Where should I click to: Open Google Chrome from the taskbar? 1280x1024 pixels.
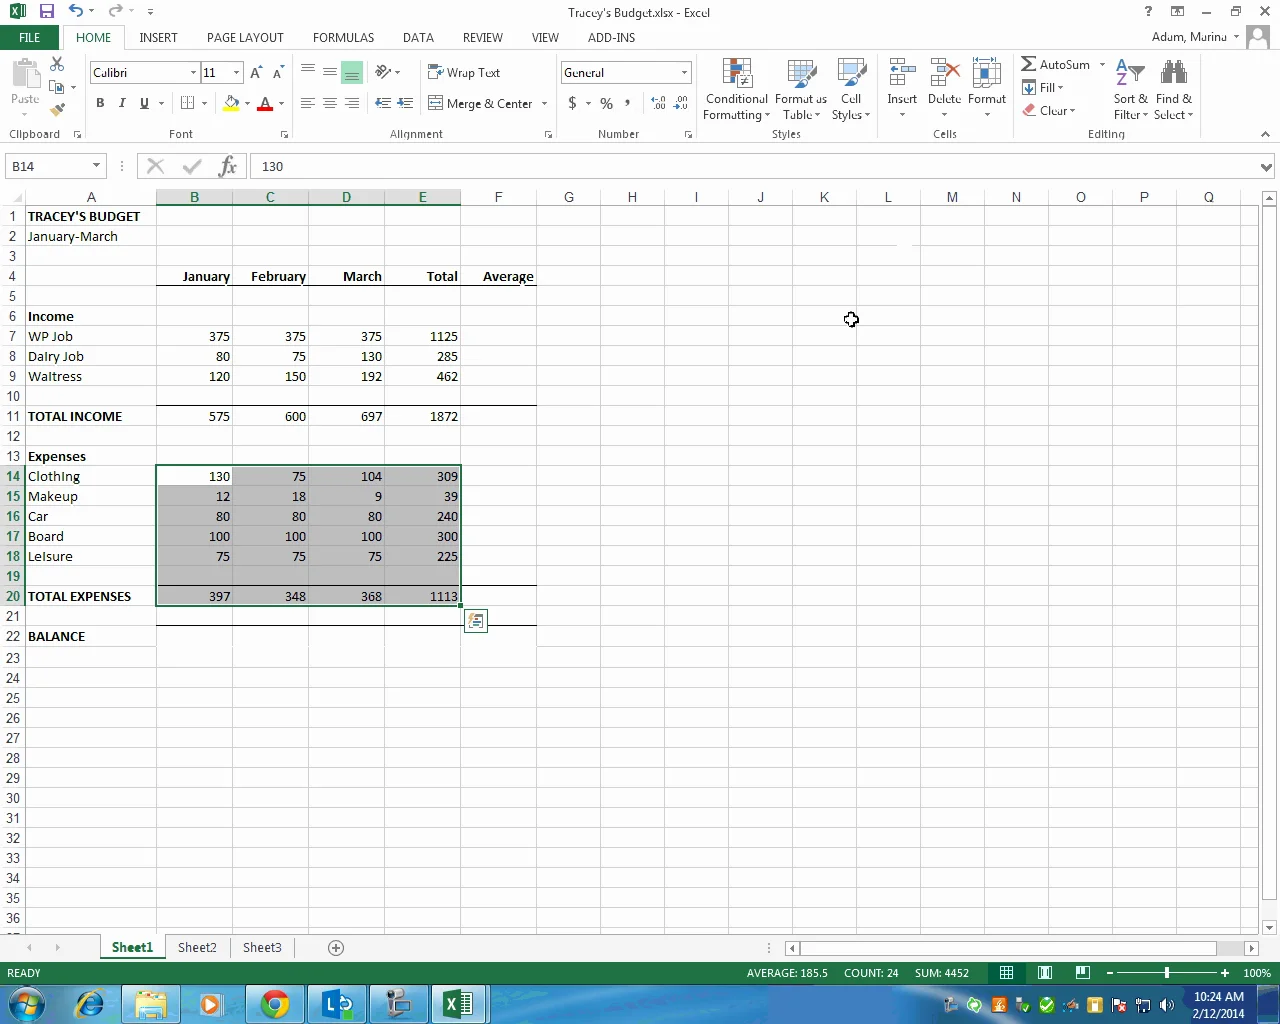[275, 1003]
